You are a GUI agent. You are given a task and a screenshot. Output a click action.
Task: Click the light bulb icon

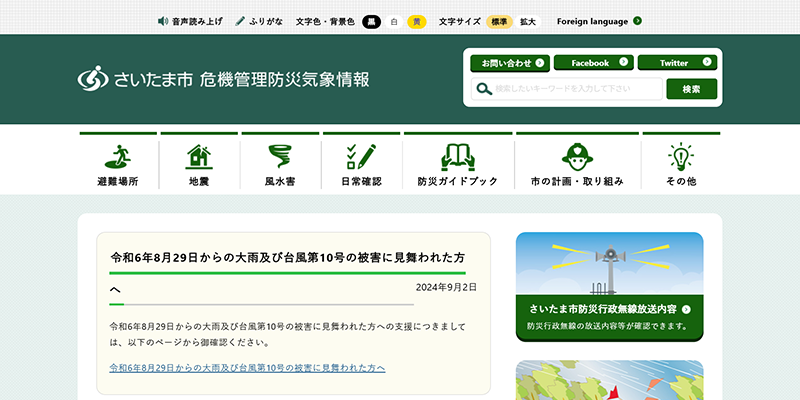coord(681,157)
